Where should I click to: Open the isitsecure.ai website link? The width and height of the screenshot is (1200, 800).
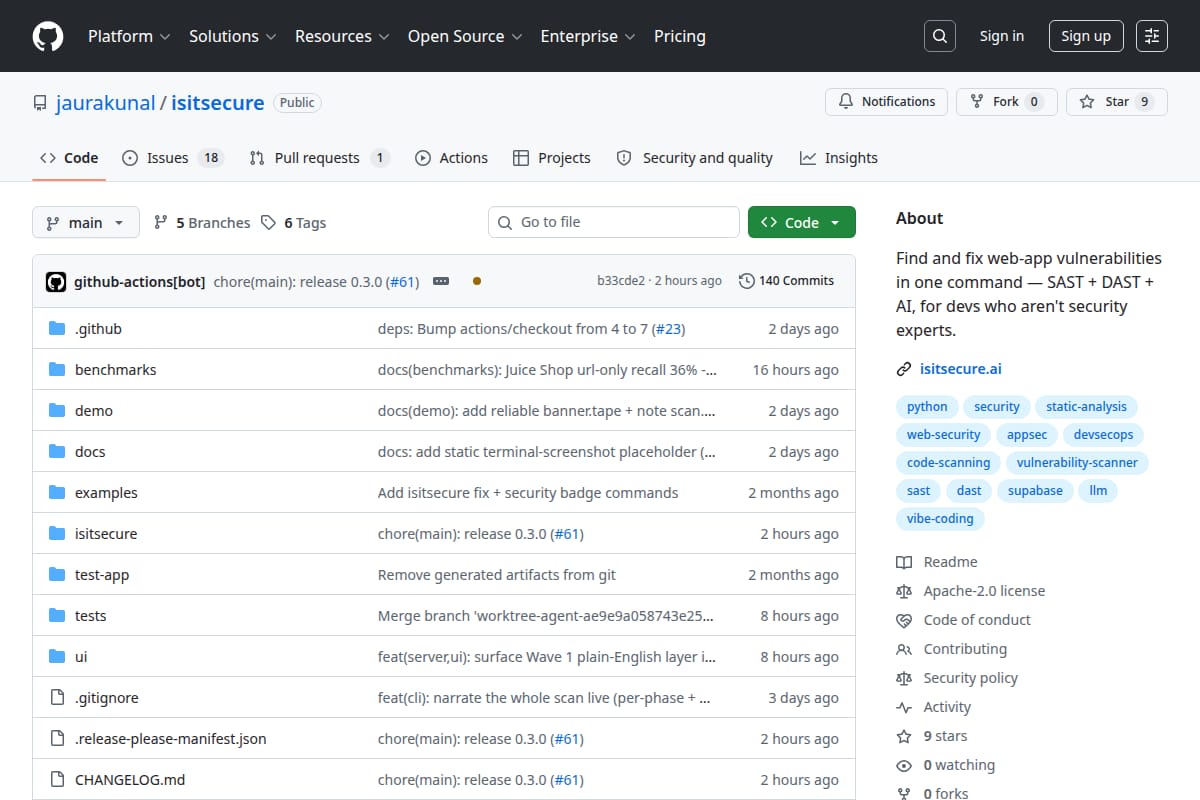pos(960,369)
